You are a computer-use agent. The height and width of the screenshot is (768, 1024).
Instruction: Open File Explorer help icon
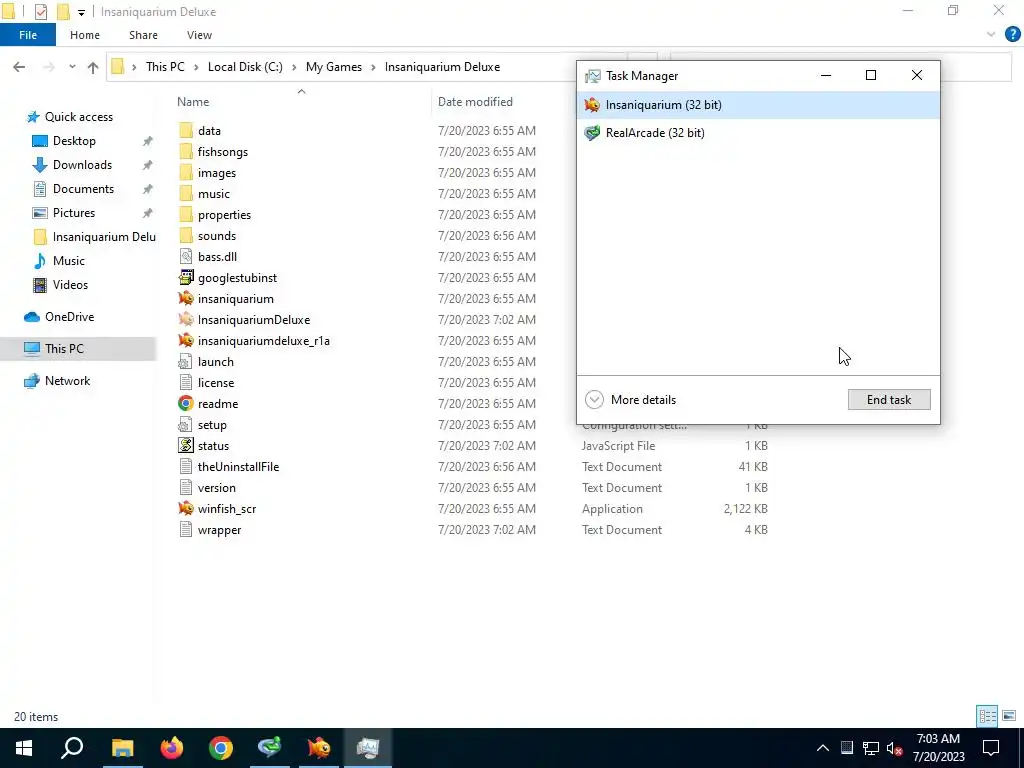(1012, 35)
